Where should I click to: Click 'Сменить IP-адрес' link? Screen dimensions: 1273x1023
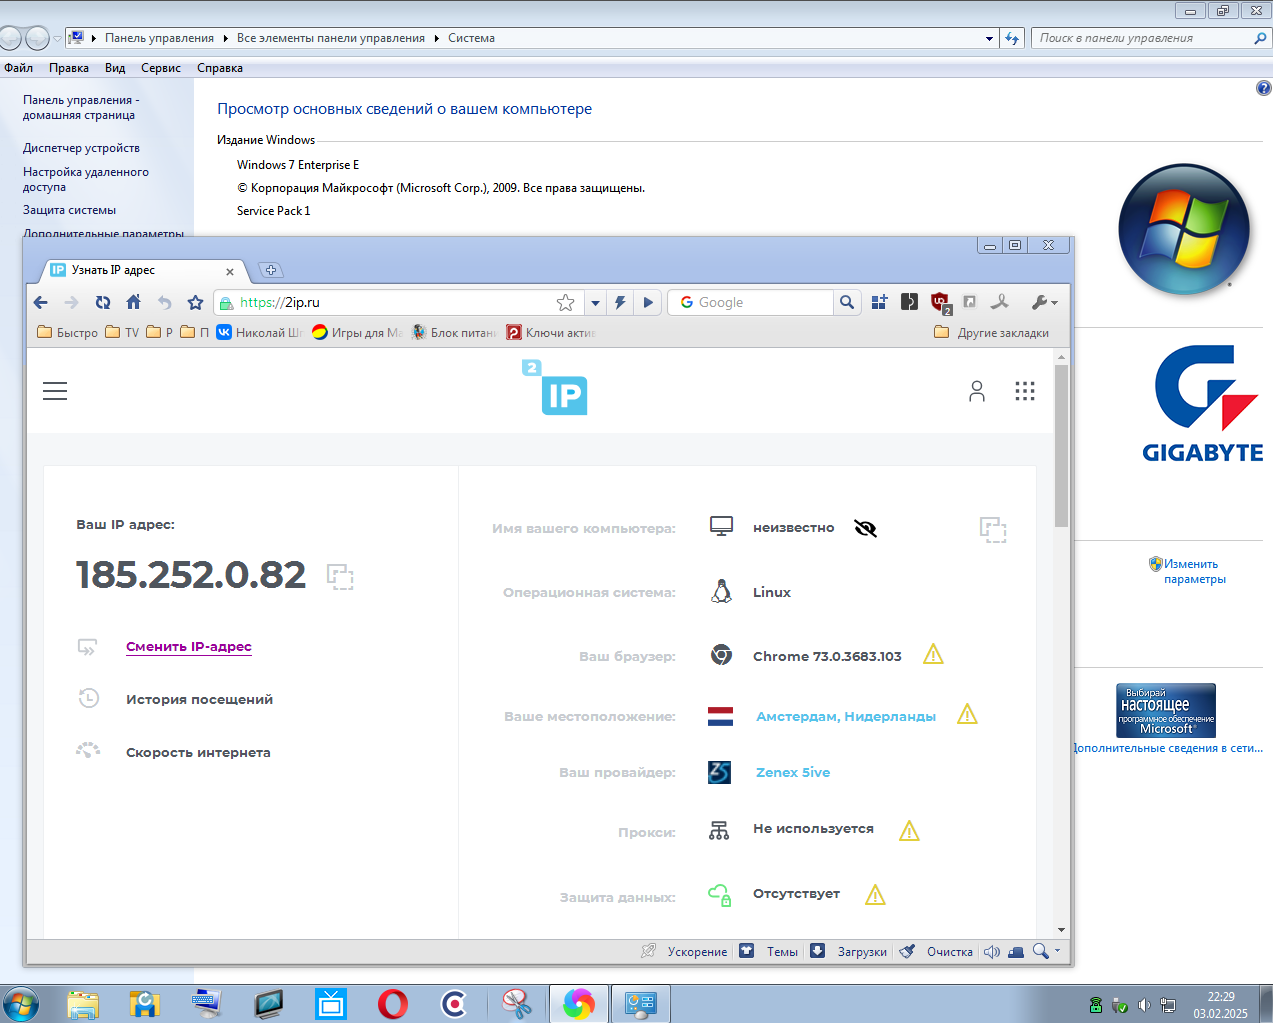(189, 647)
